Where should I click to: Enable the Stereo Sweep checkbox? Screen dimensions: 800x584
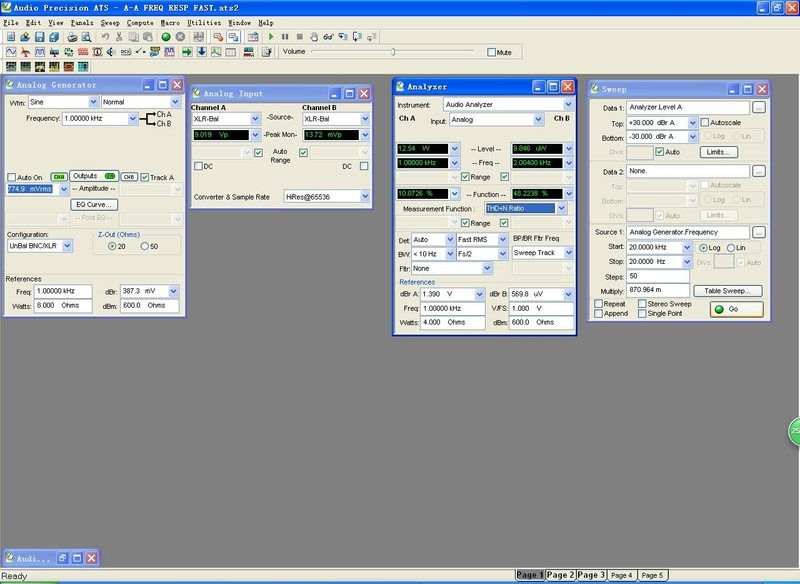[642, 303]
